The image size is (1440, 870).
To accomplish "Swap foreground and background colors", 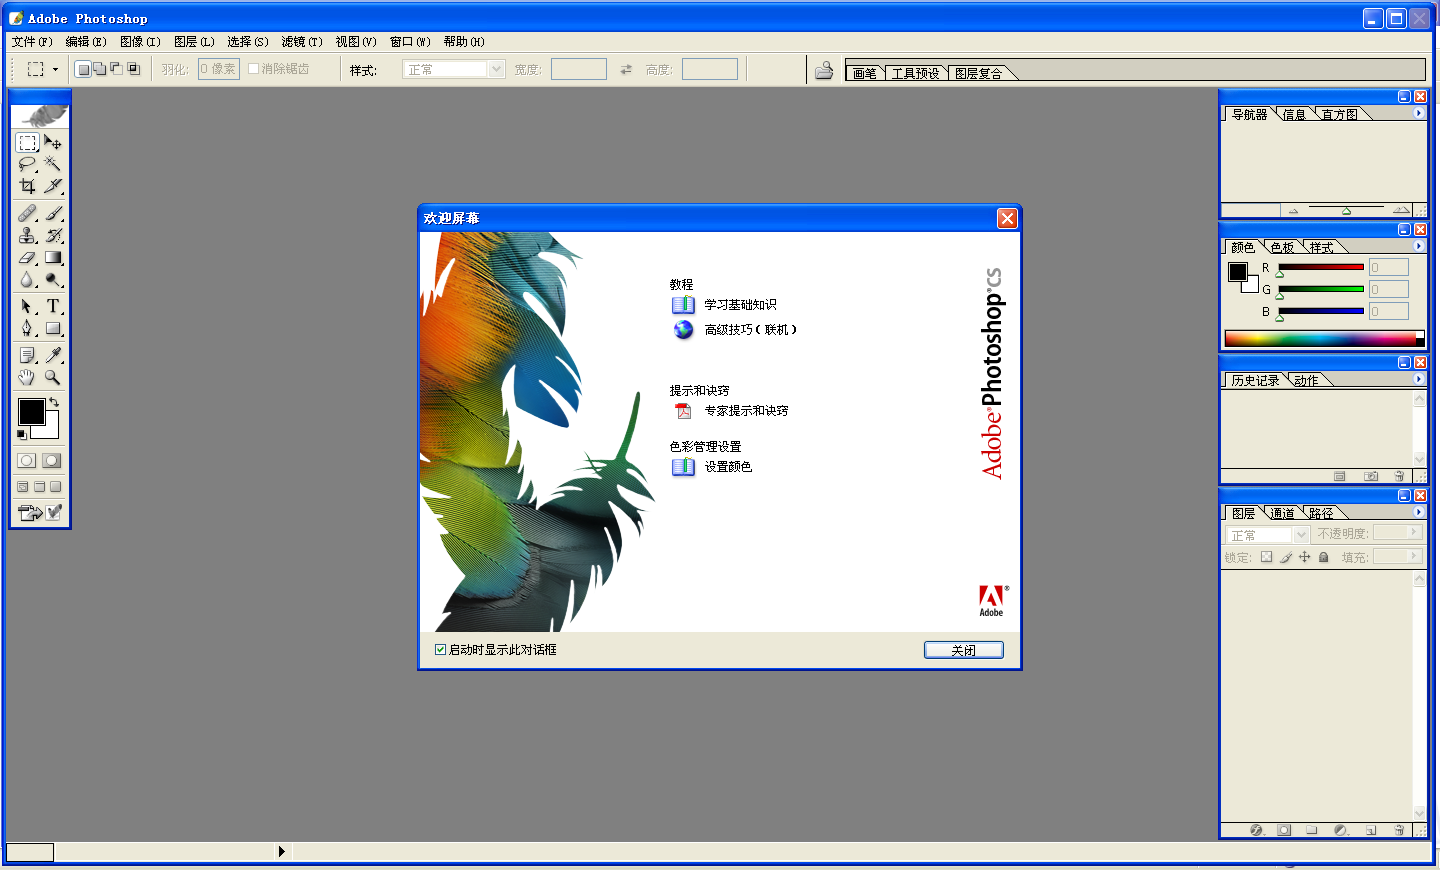I will click(54, 402).
